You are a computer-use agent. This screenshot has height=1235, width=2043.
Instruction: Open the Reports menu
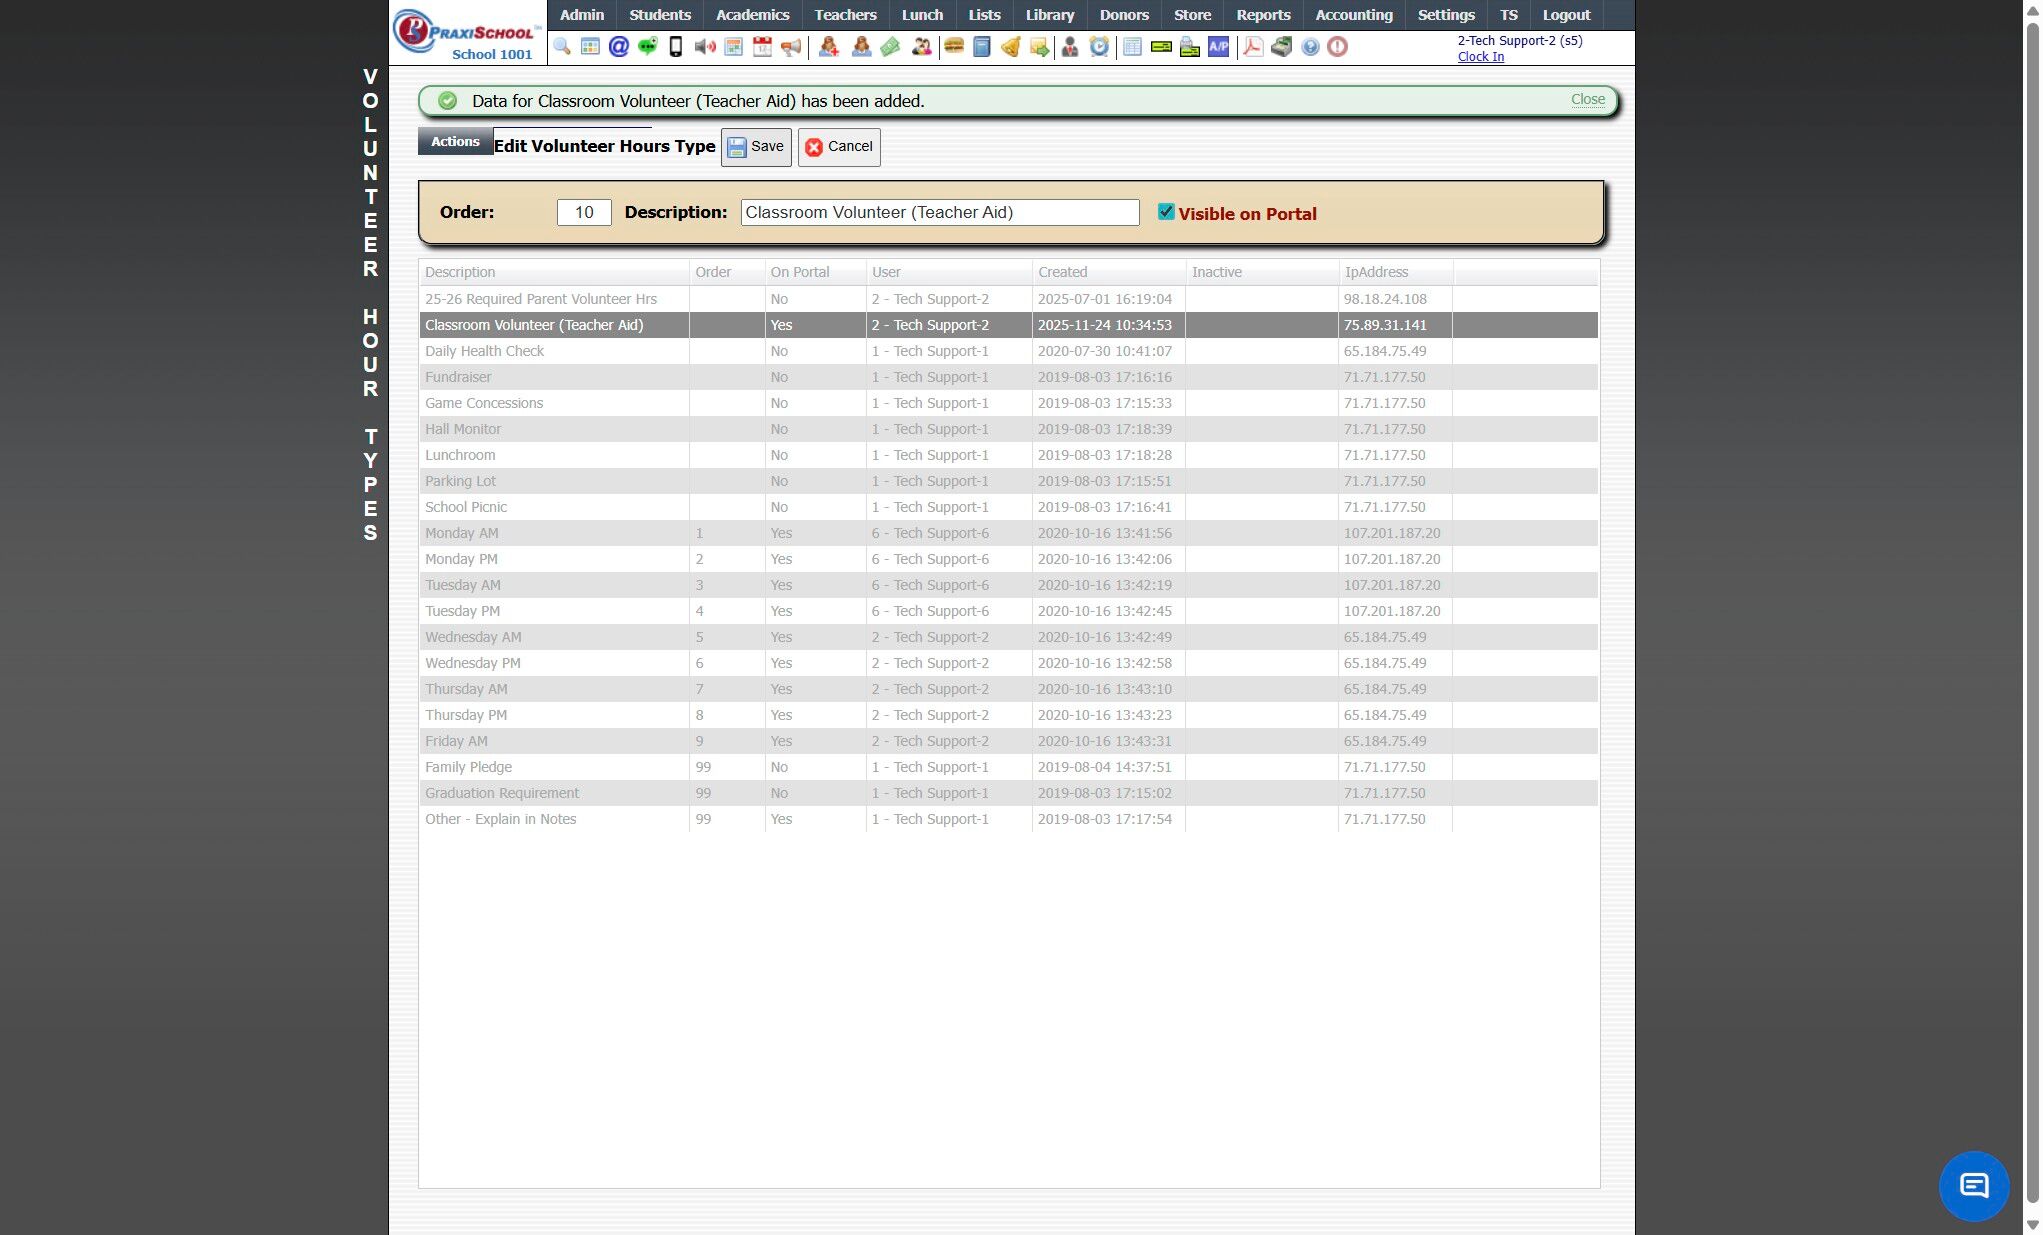click(x=1263, y=15)
